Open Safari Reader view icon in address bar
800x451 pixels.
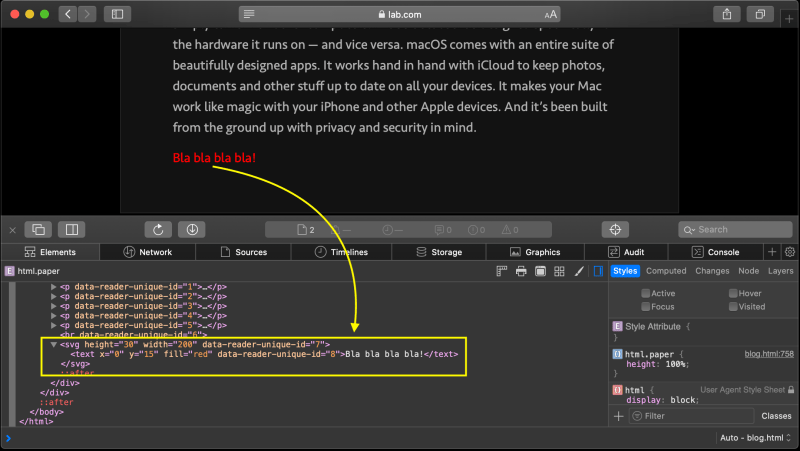point(249,14)
